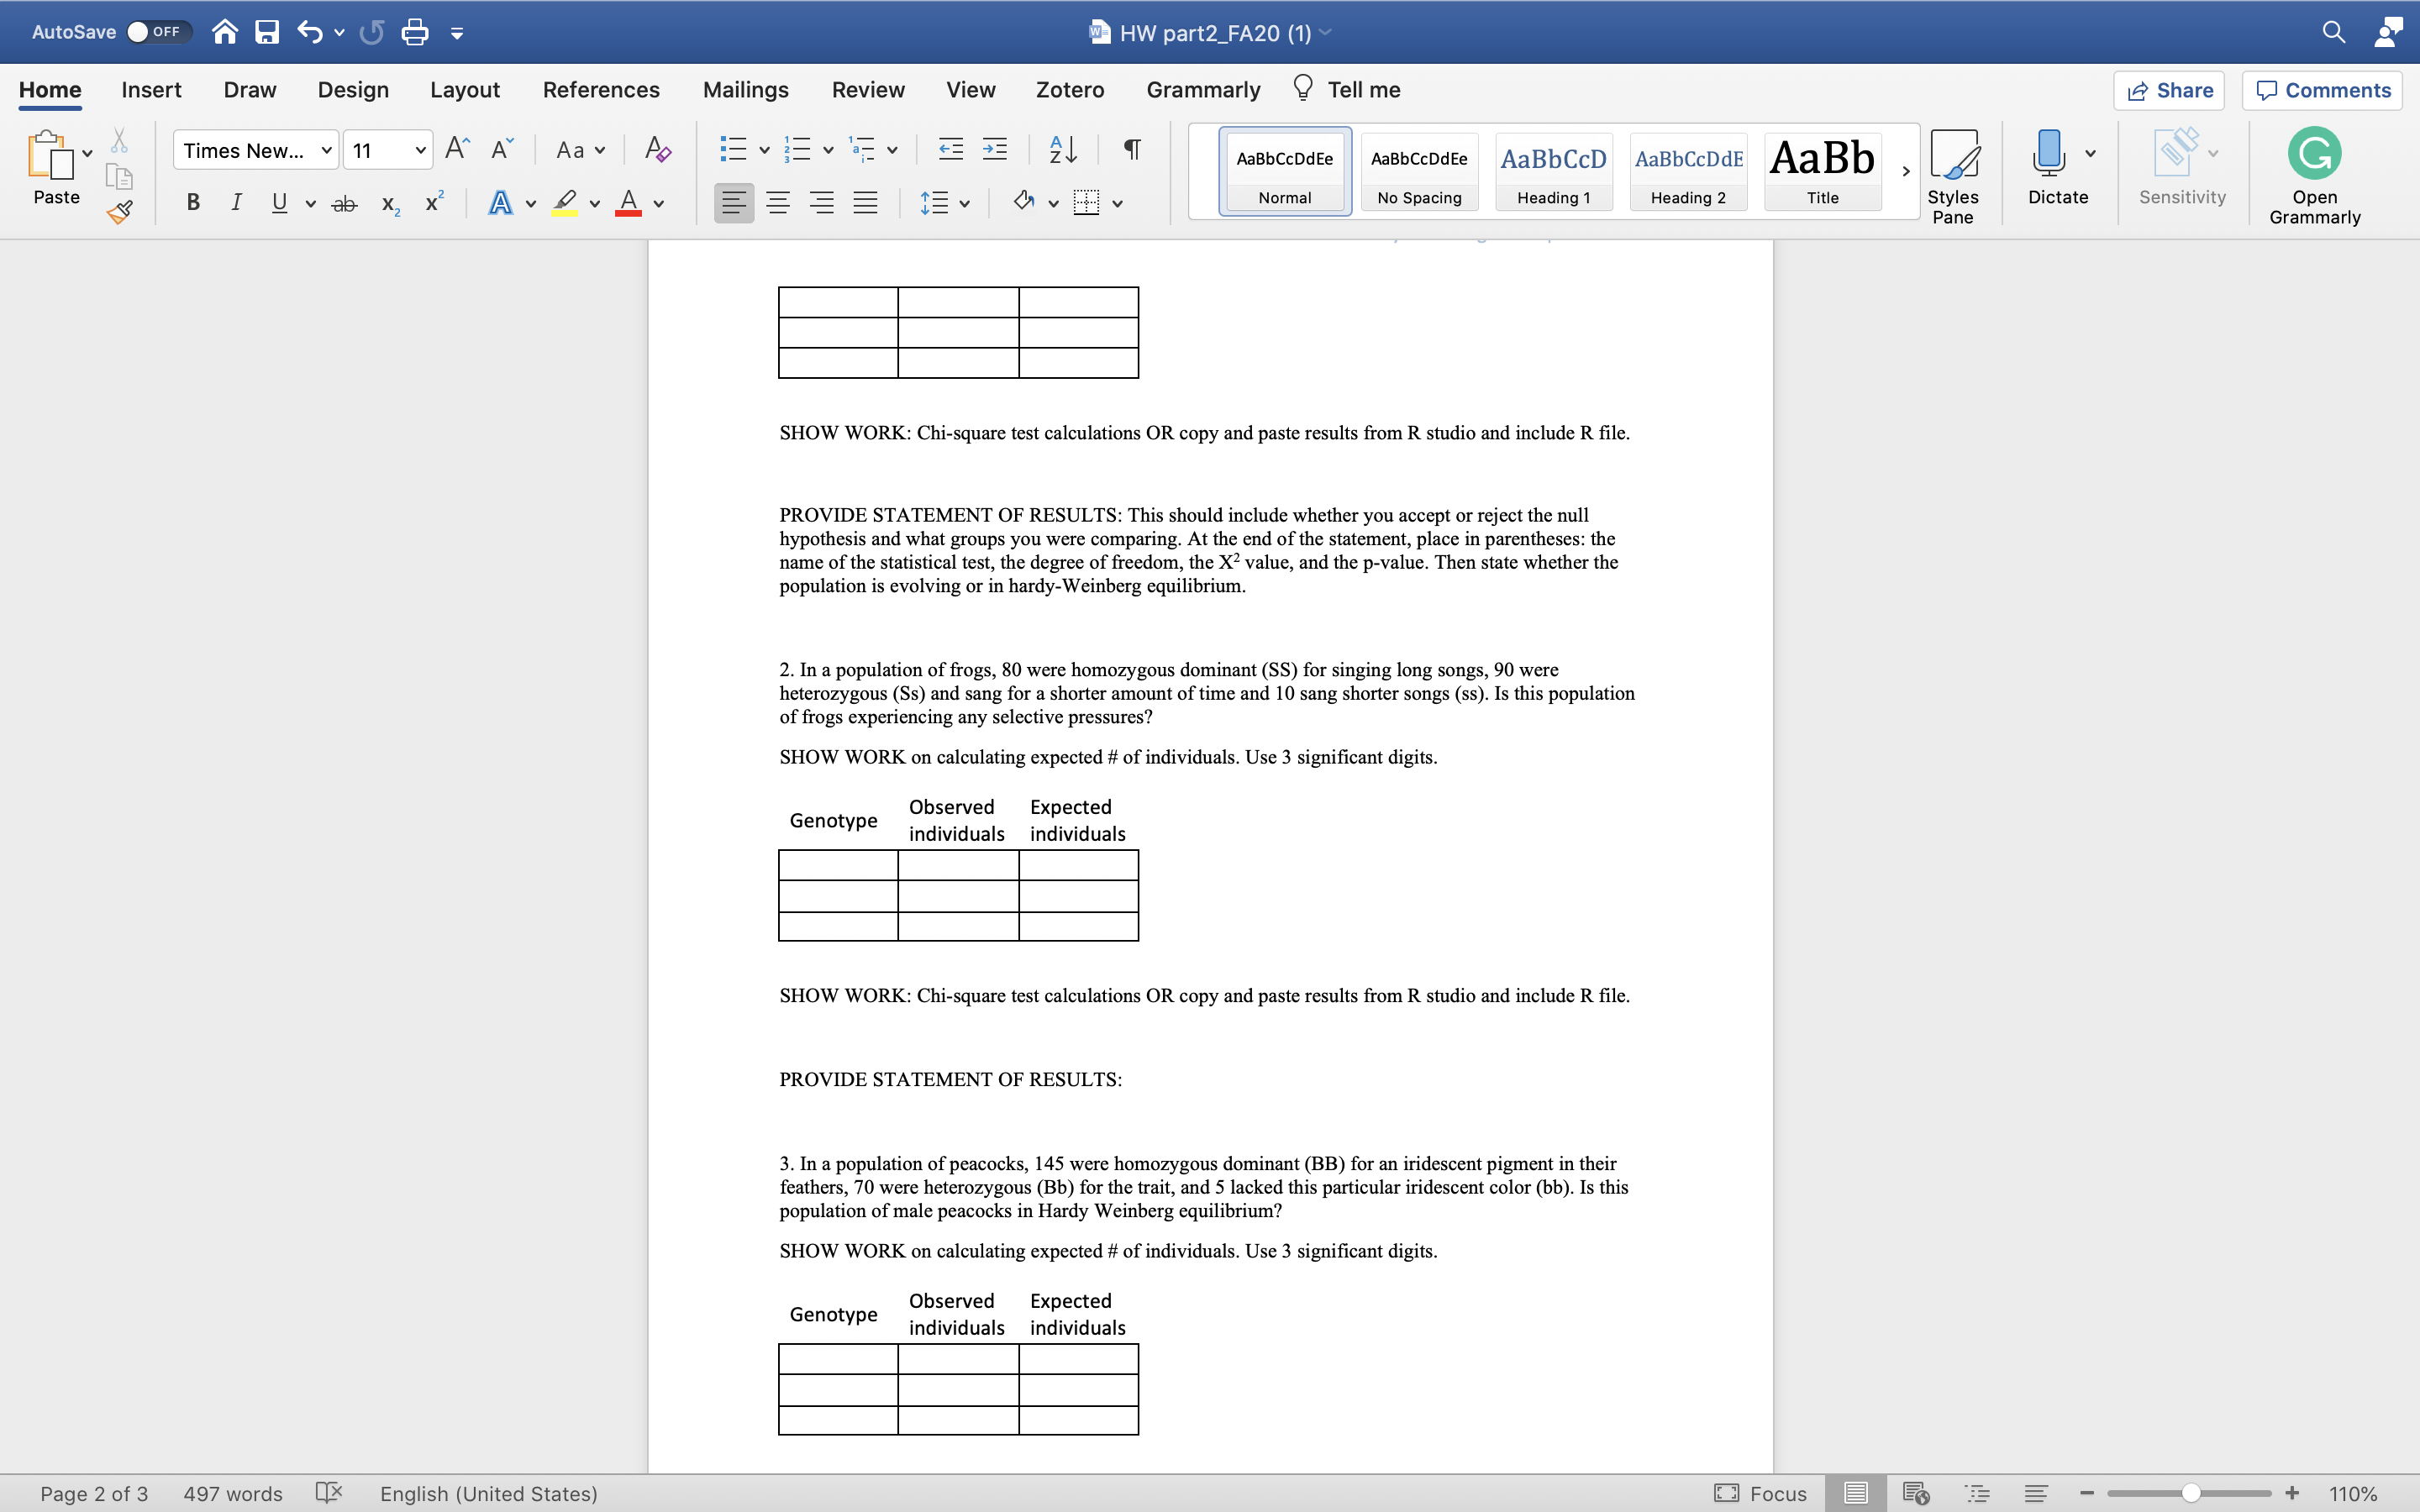Click the Format Painter brush icon
The height and width of the screenshot is (1512, 2420).
[120, 211]
